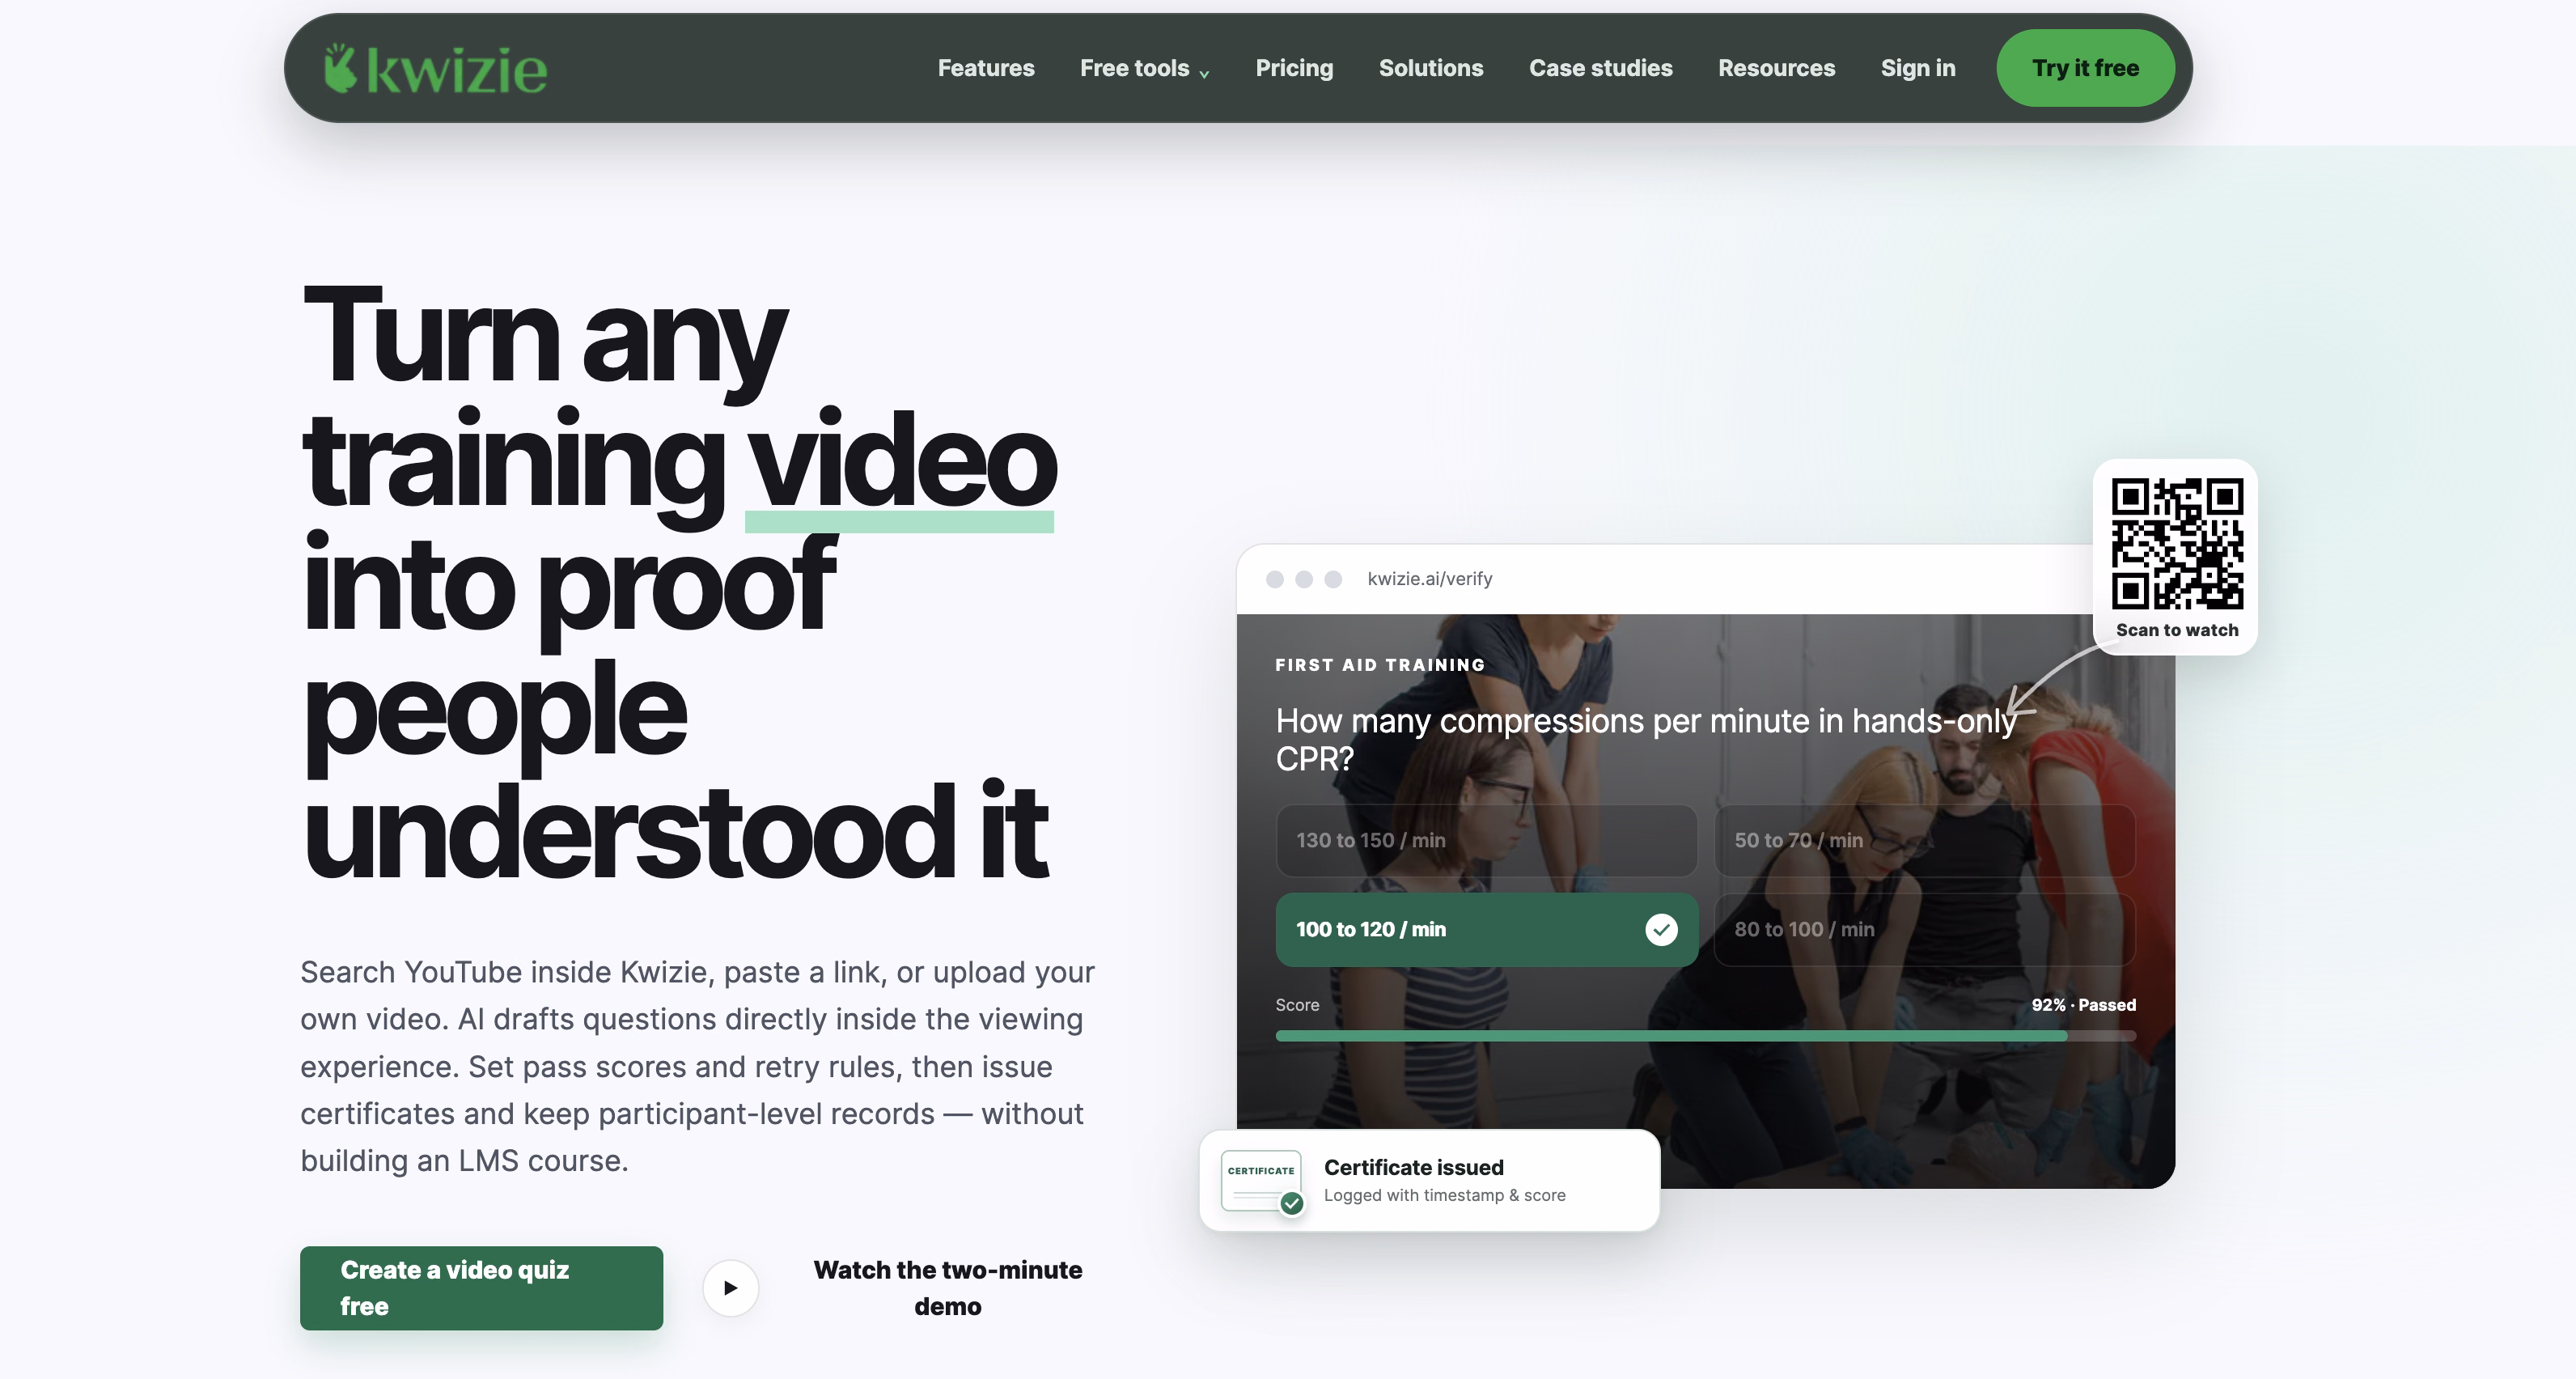Click the checkmark icon on the correct answer

point(1661,929)
